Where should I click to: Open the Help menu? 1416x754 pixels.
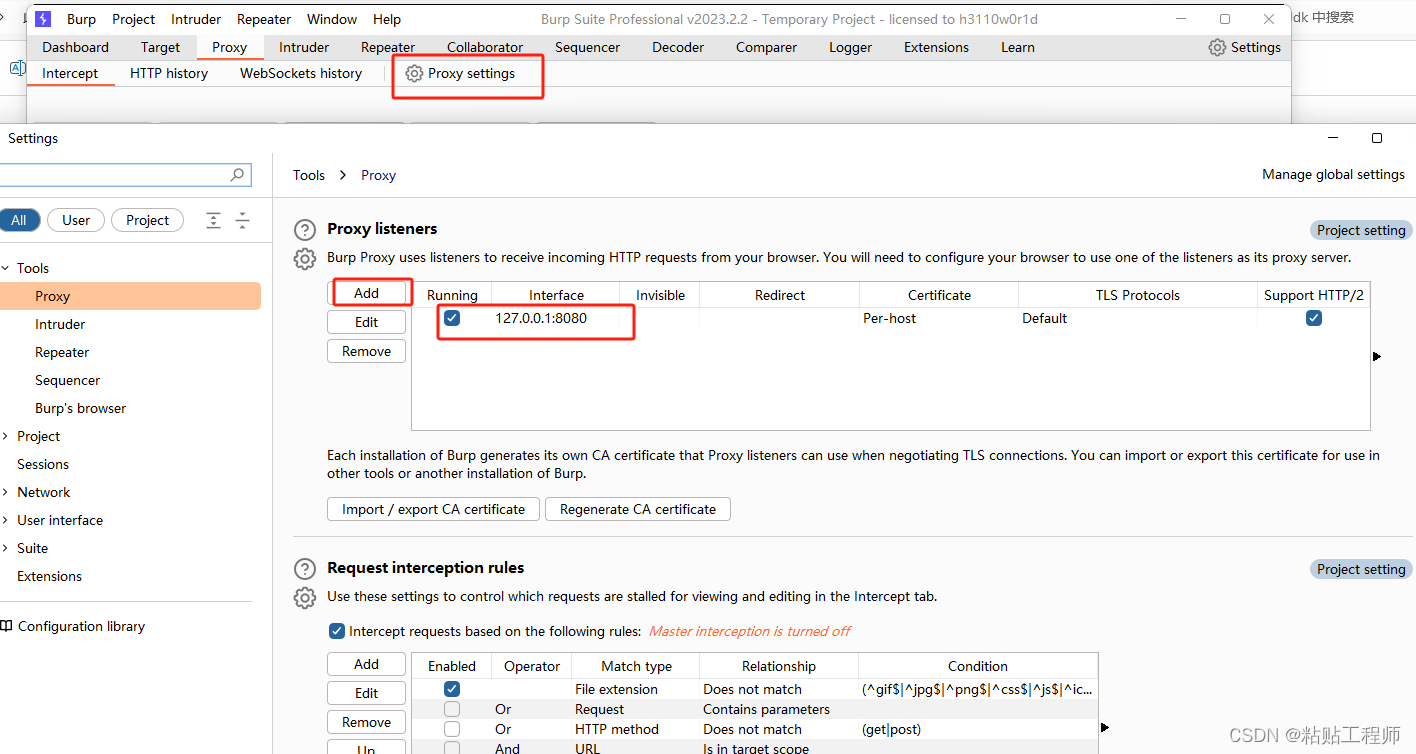[387, 19]
